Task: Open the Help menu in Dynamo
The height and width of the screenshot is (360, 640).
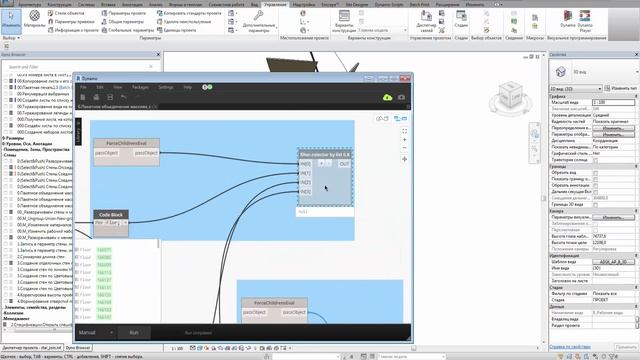Action: tap(187, 87)
